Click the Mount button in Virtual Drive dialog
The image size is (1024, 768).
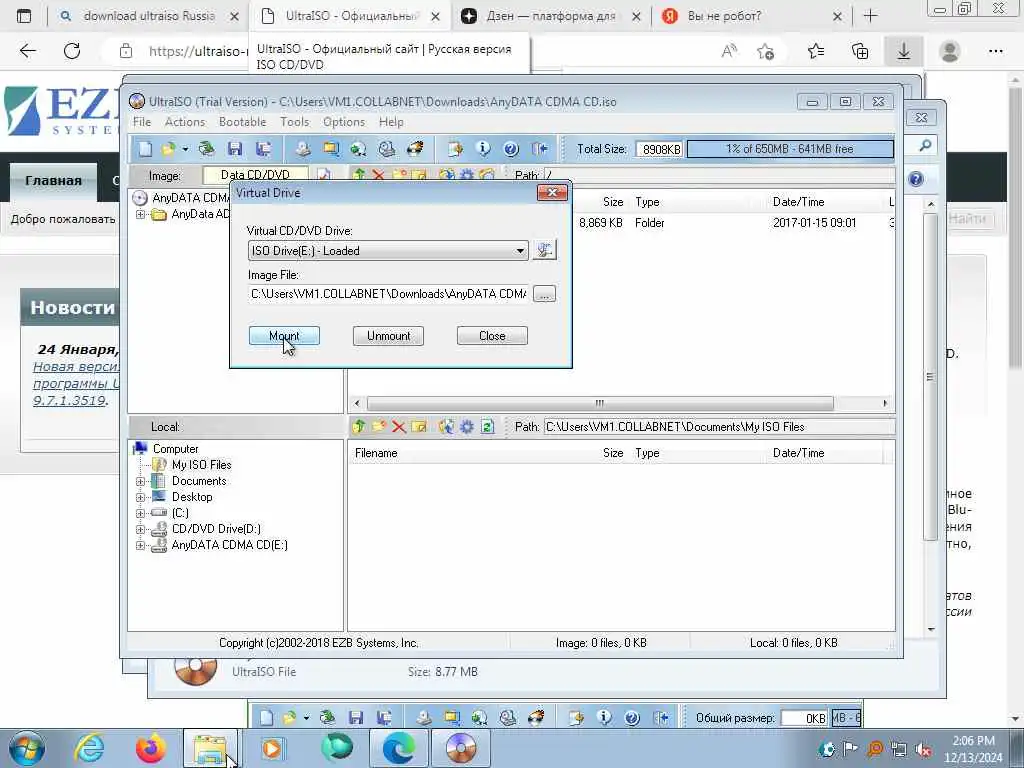284,336
